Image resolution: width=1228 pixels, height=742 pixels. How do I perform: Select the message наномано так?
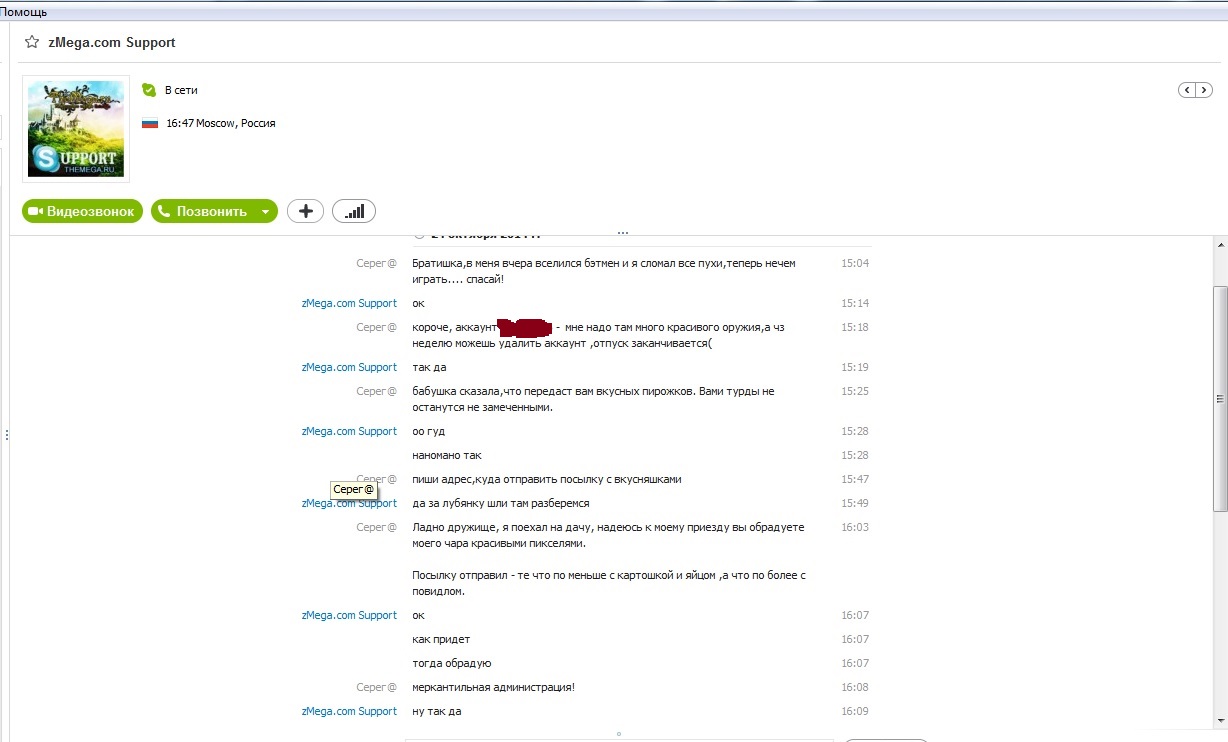click(x=447, y=455)
